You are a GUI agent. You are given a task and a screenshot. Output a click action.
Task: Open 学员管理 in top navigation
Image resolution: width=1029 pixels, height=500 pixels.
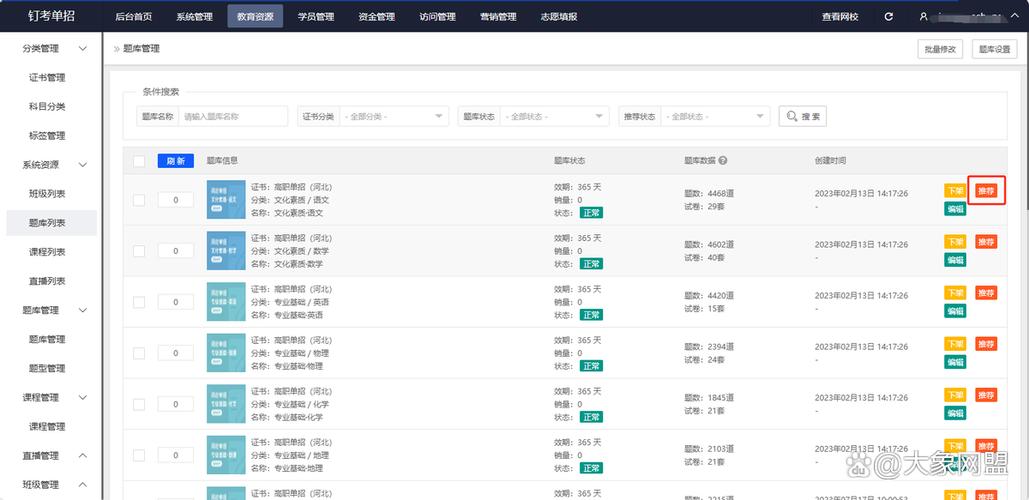[x=316, y=16]
